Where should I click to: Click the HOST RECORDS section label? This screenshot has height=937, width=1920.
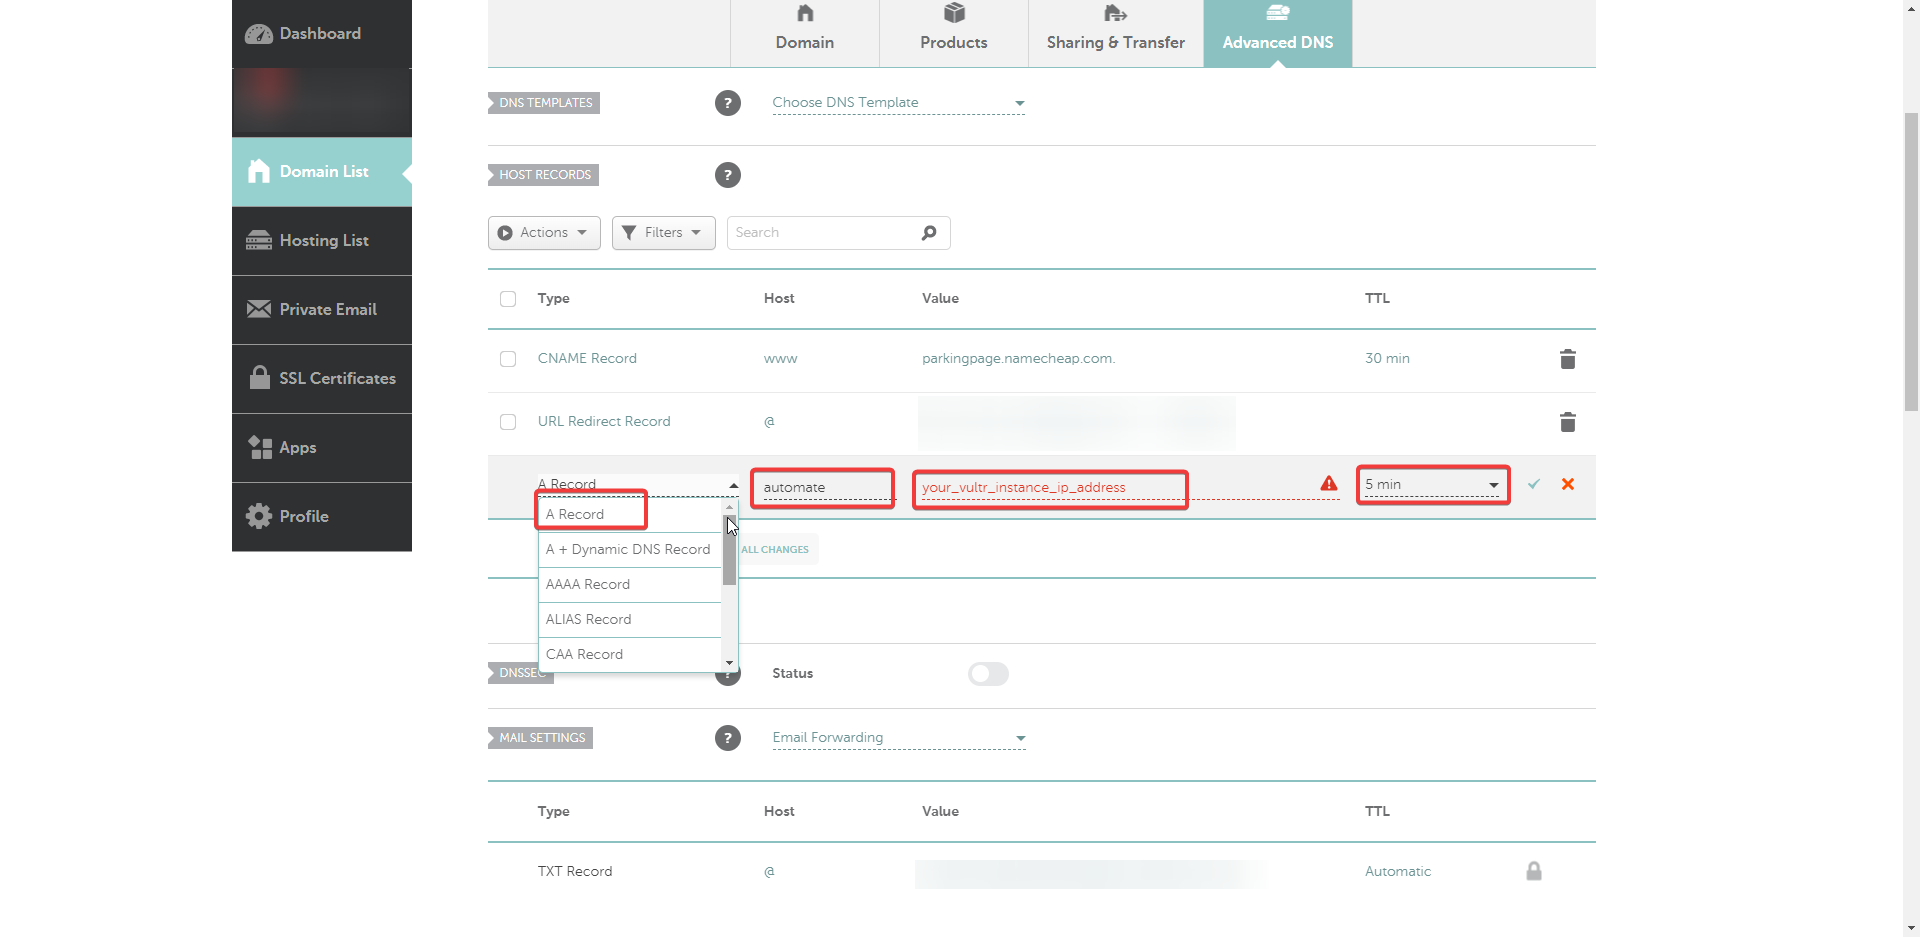click(x=544, y=175)
